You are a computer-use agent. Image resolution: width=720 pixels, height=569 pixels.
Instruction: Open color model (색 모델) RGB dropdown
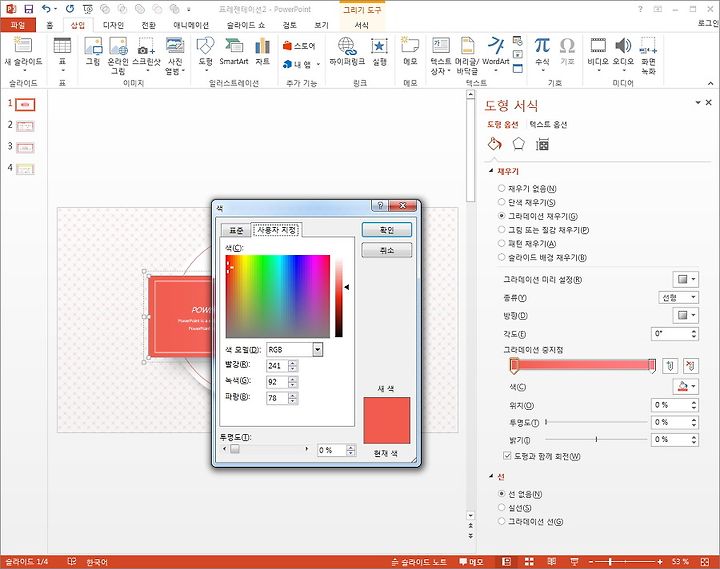tap(317, 349)
